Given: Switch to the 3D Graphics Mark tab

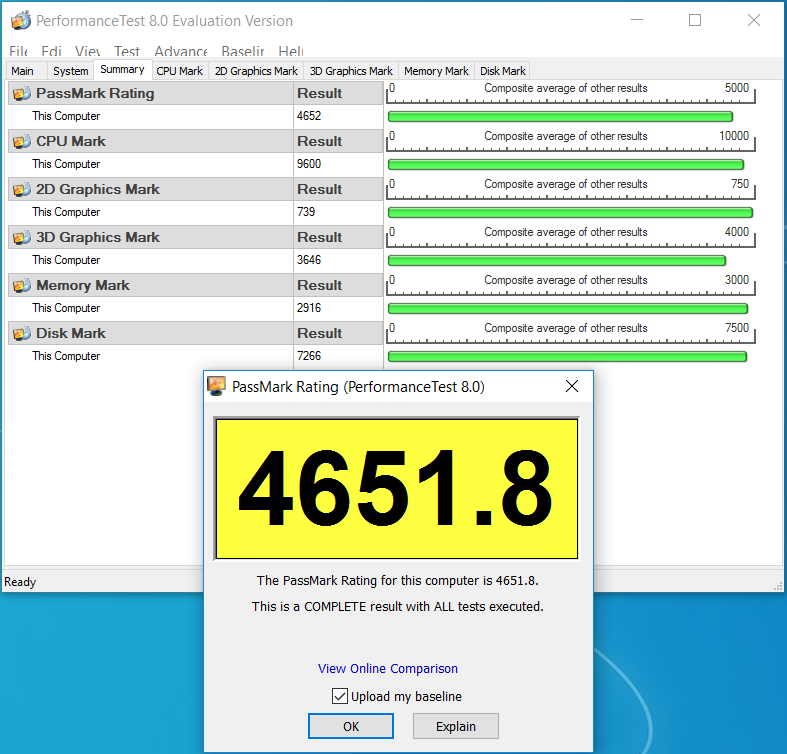Looking at the screenshot, I should 351,71.
